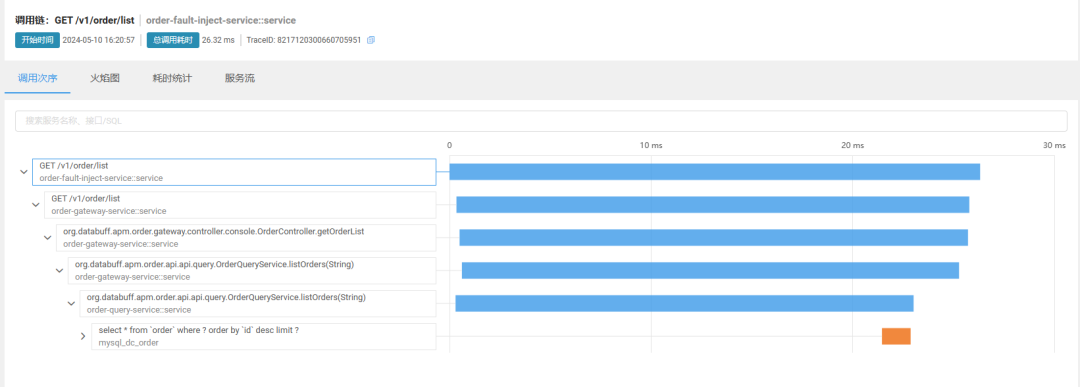
Task: Collapse the OrderController.getOrderList span
Action: [48, 238]
